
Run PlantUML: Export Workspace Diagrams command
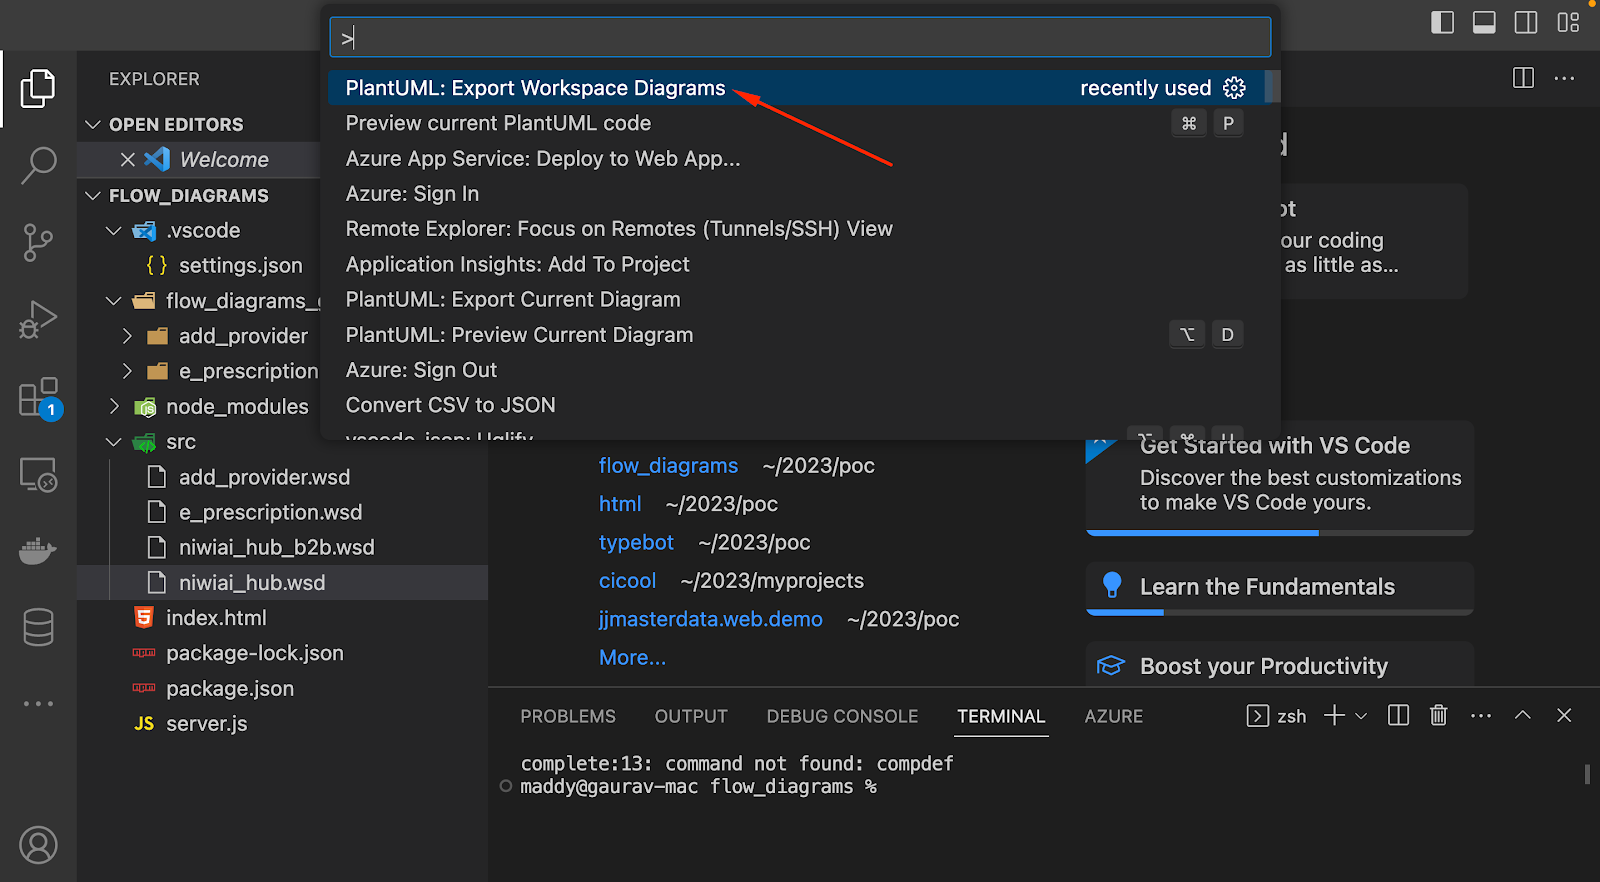pos(797,88)
